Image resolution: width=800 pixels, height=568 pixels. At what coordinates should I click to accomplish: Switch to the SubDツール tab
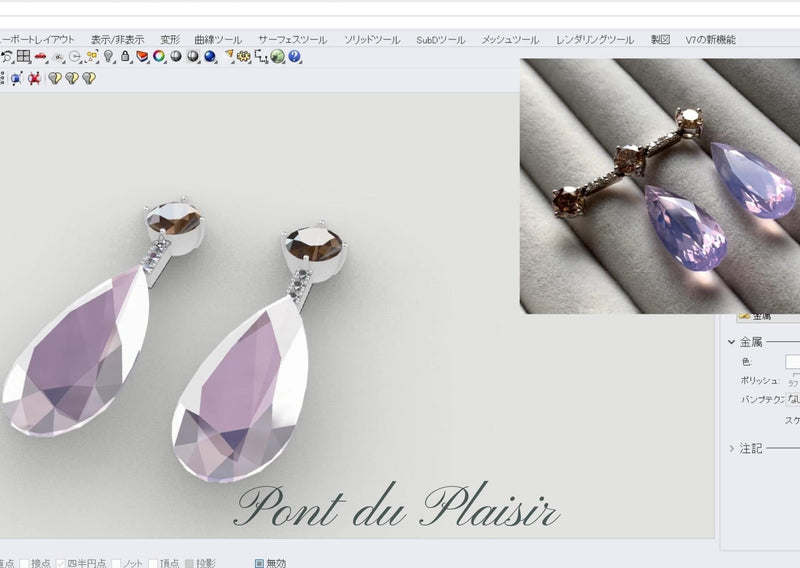(440, 40)
